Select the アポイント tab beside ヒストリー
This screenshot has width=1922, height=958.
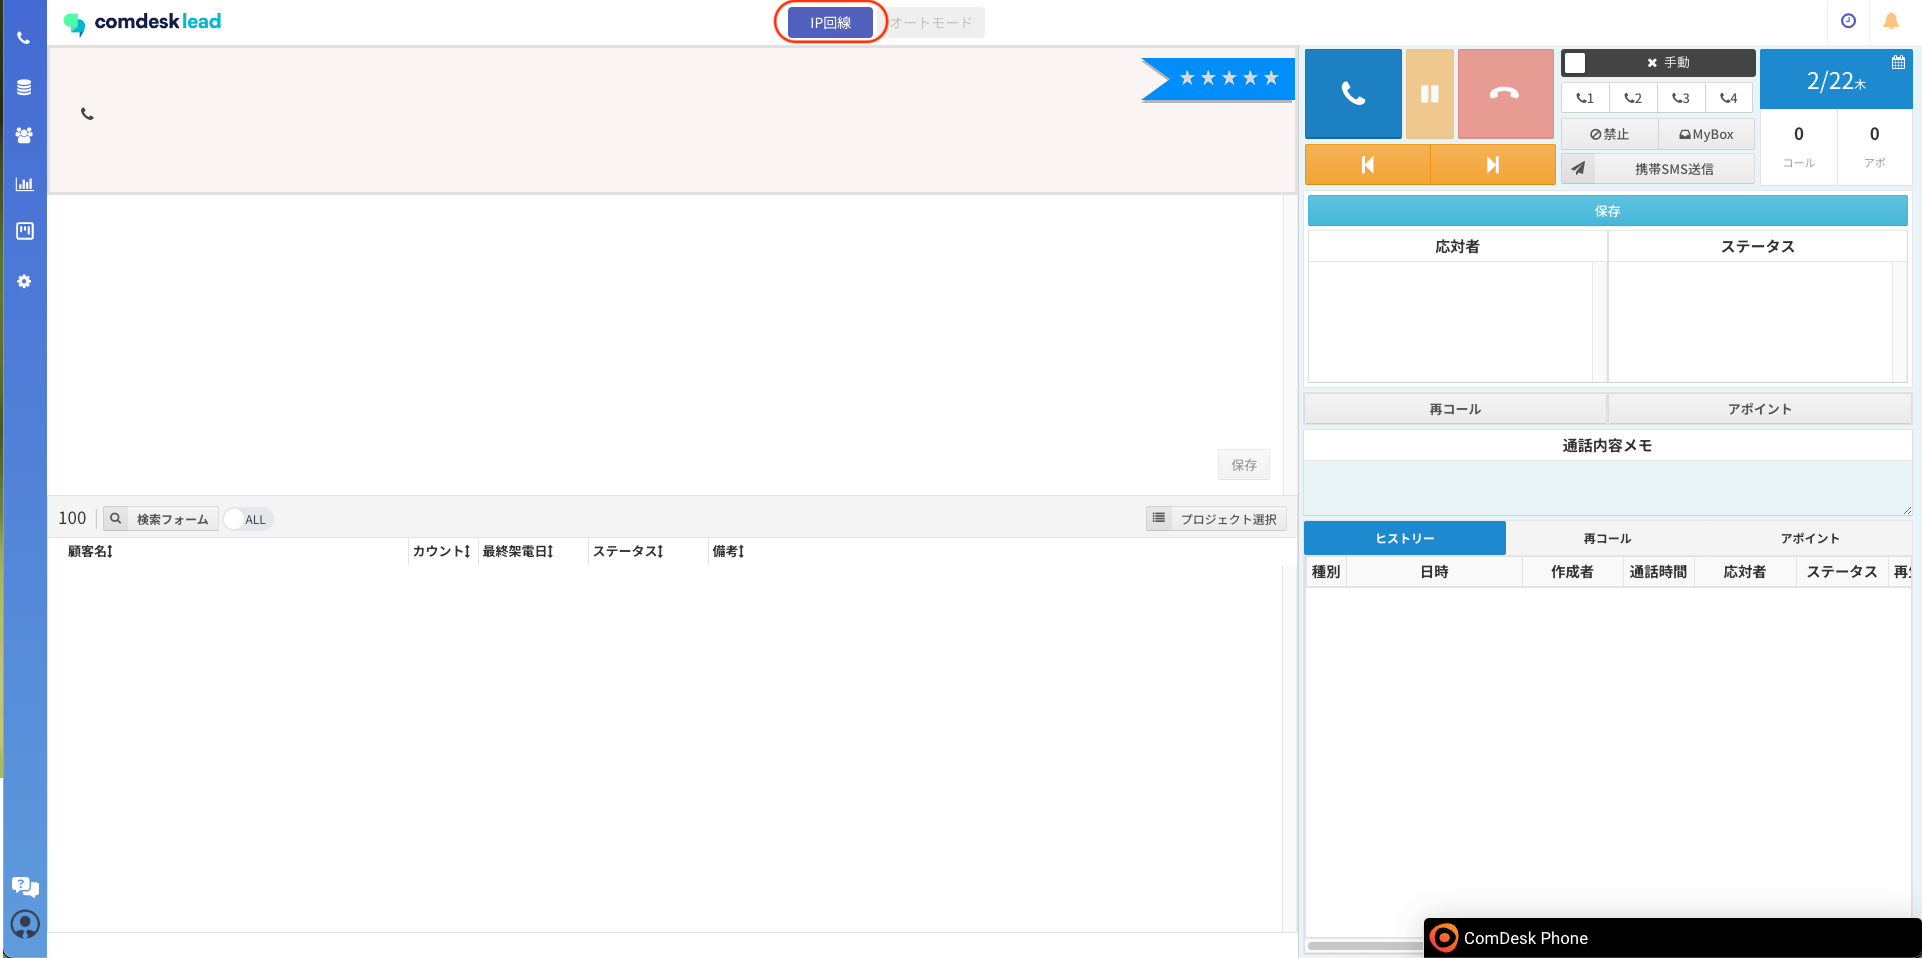pos(1809,538)
